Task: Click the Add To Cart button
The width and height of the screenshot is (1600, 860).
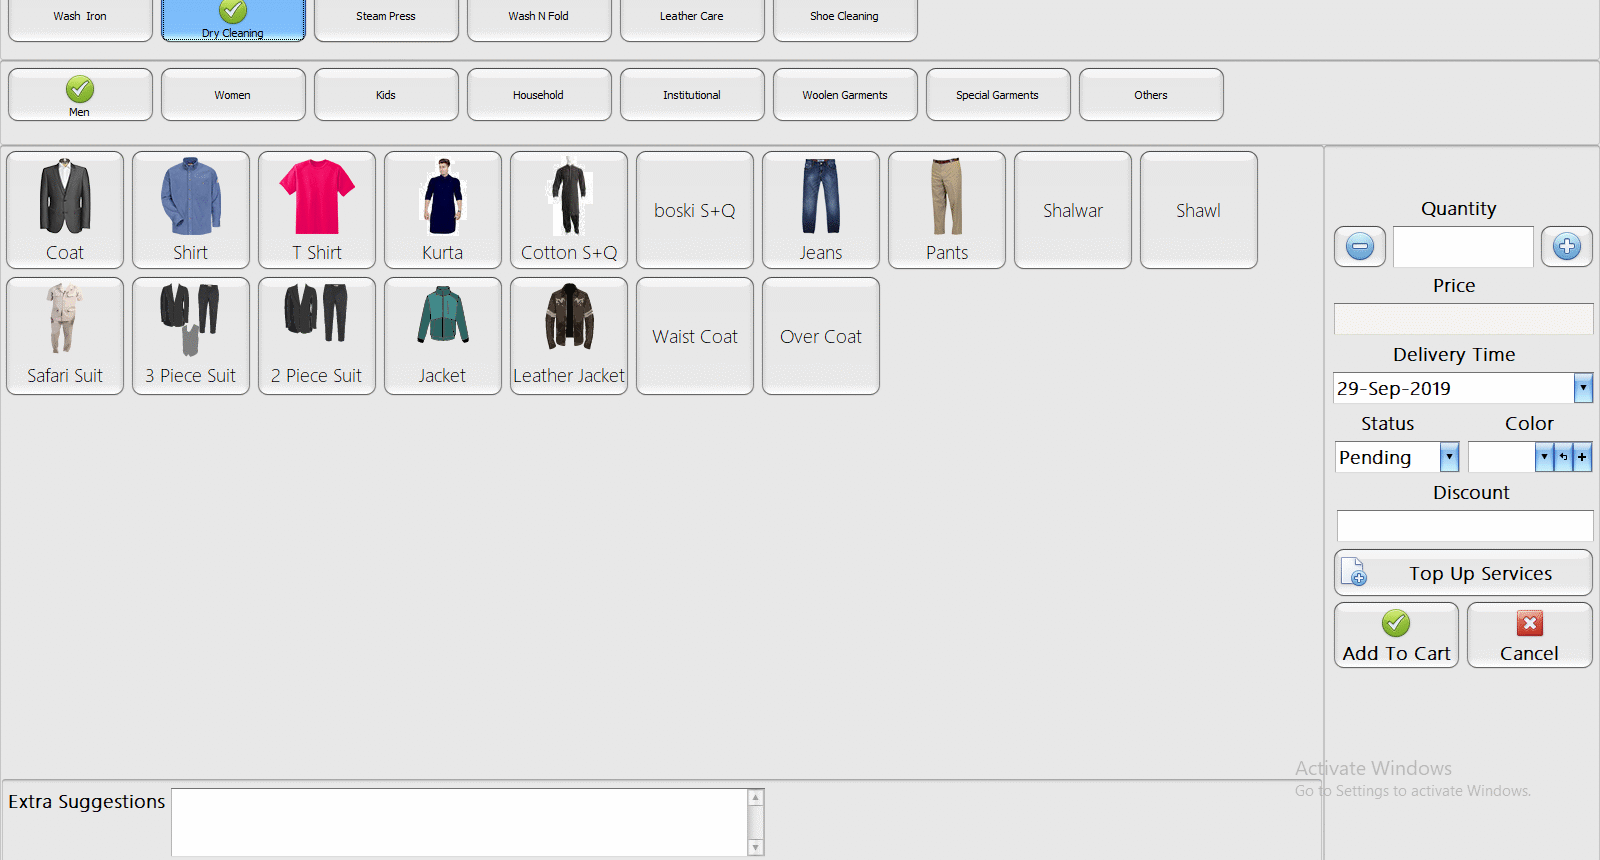Action: point(1396,636)
